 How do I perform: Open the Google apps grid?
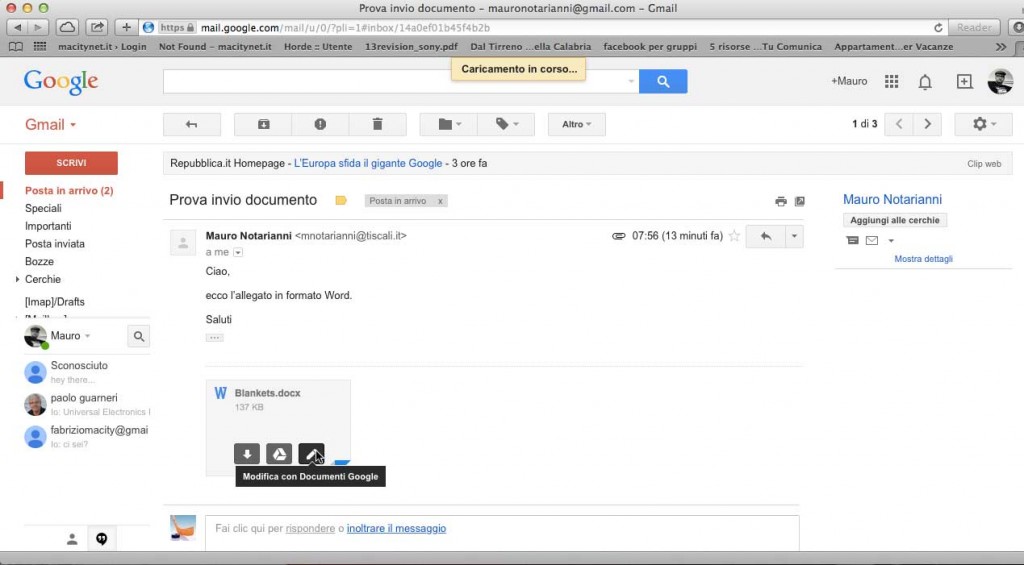(x=891, y=81)
